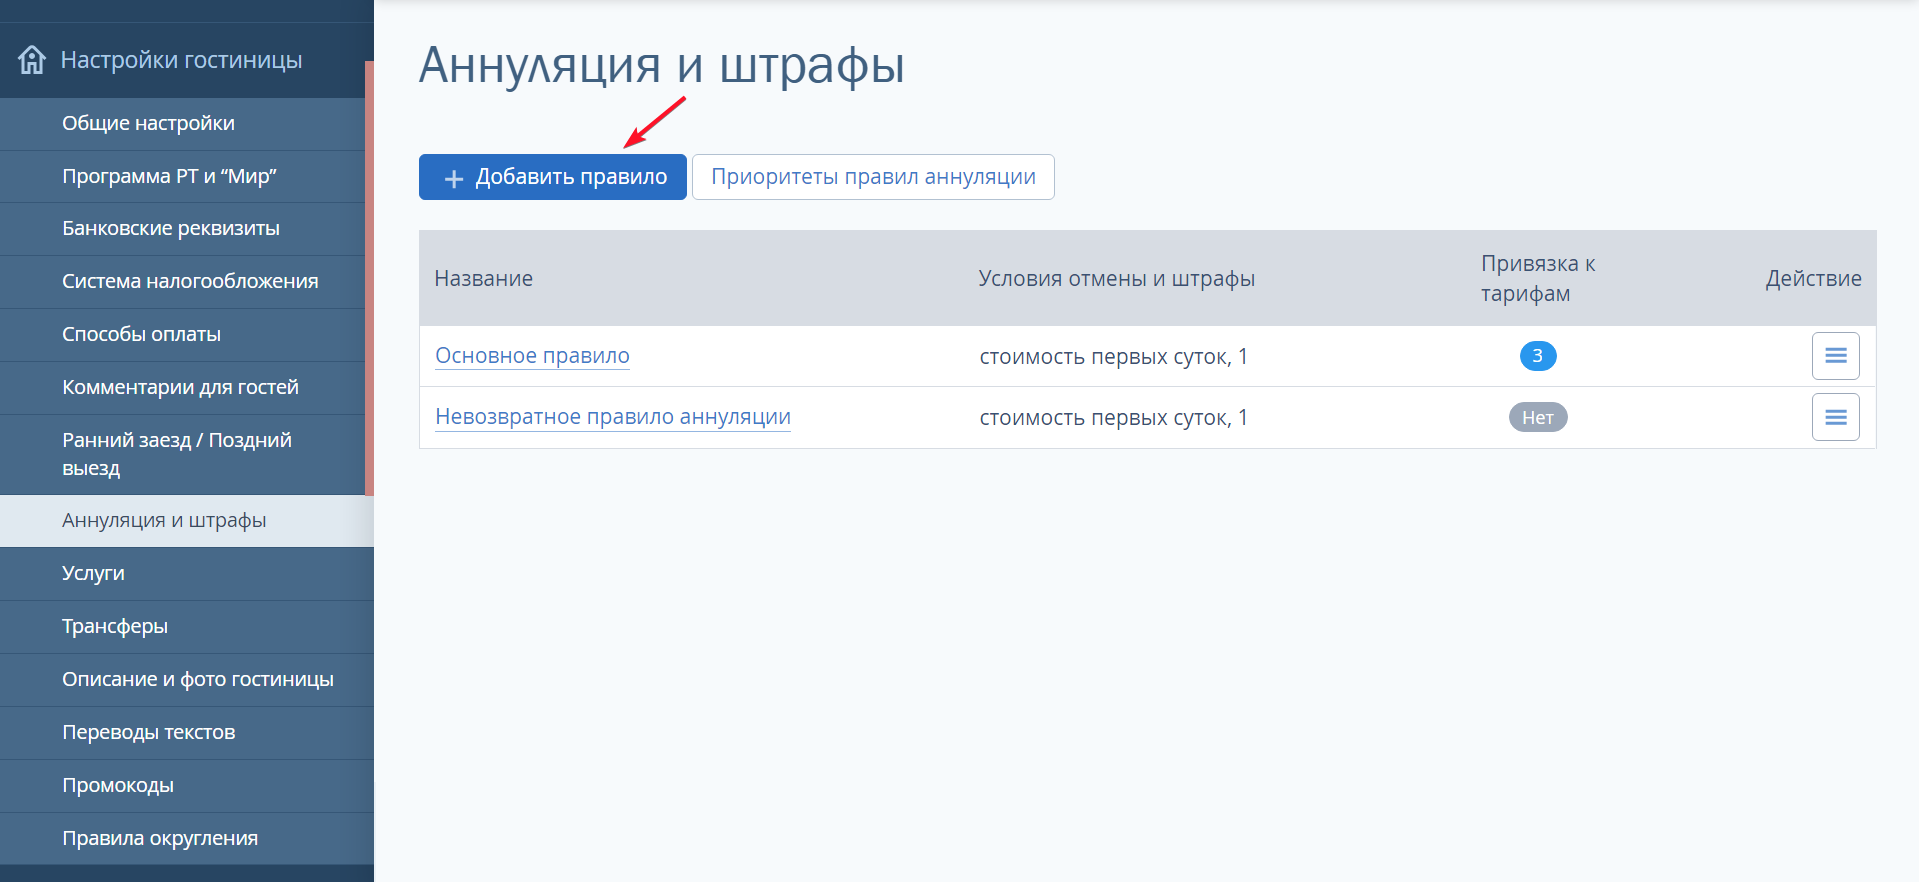
Task: Select Банковские реквизиты in sidebar
Action: tap(182, 229)
